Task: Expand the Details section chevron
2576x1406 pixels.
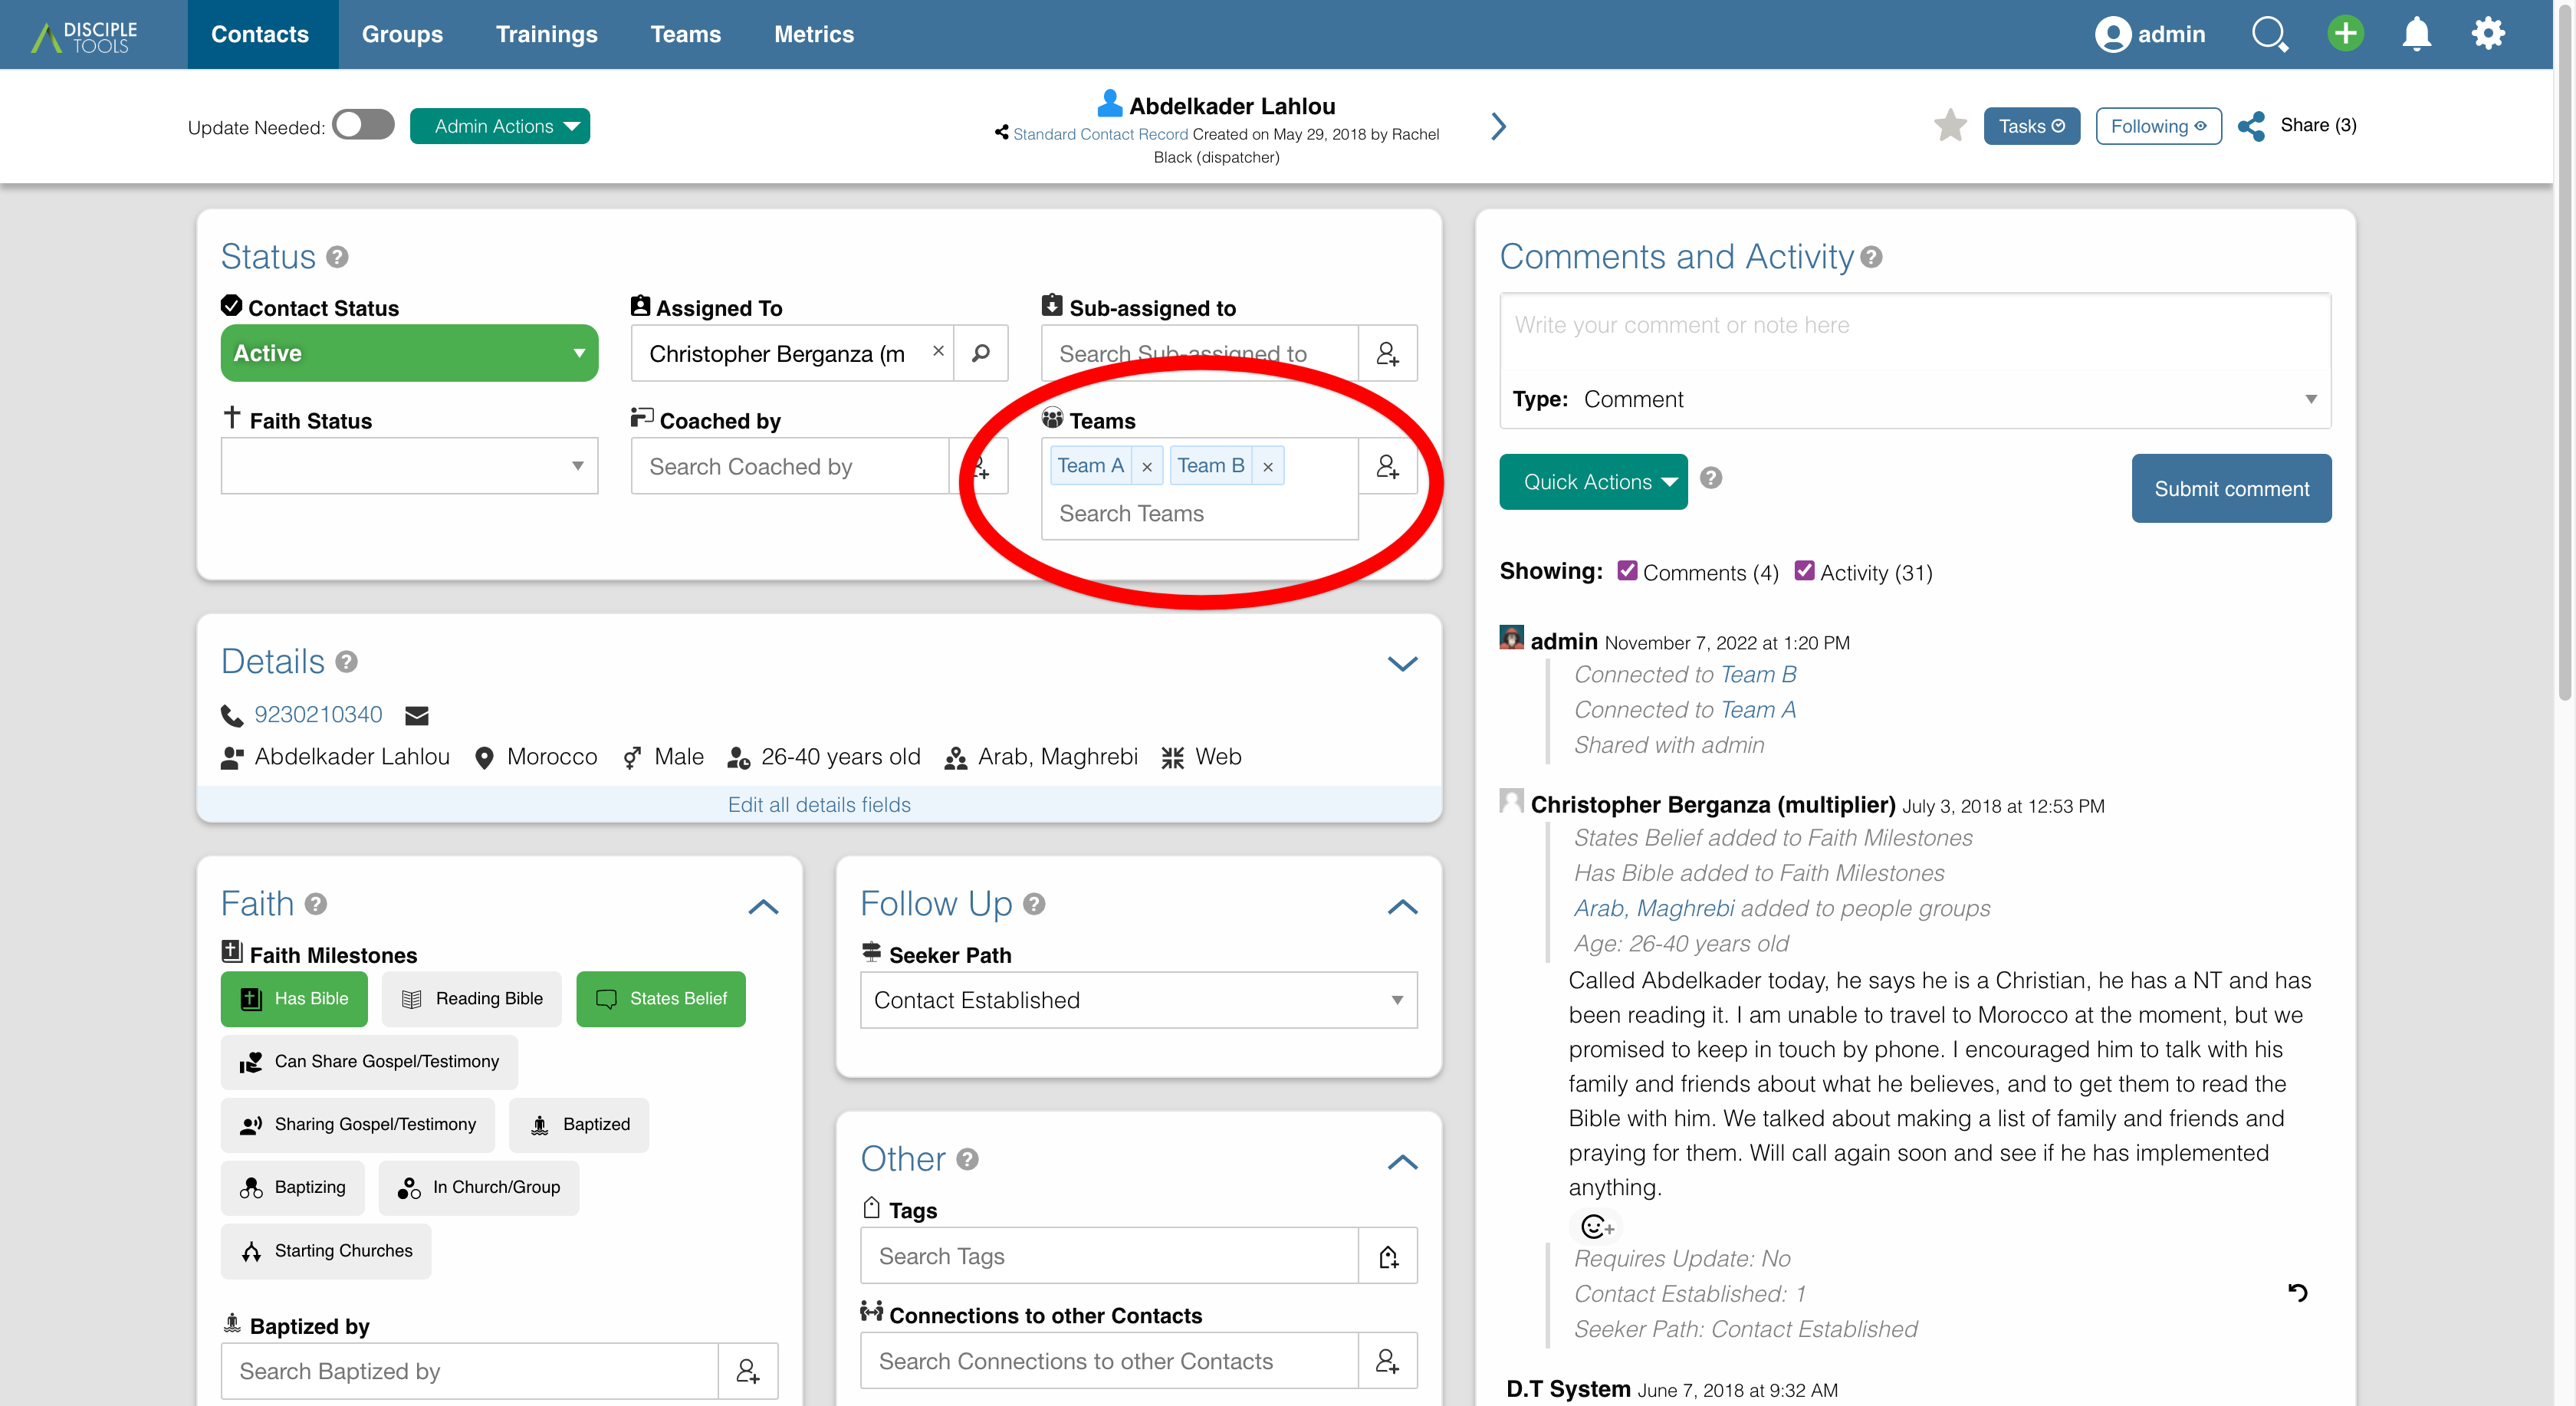Action: pyautogui.click(x=1402, y=663)
